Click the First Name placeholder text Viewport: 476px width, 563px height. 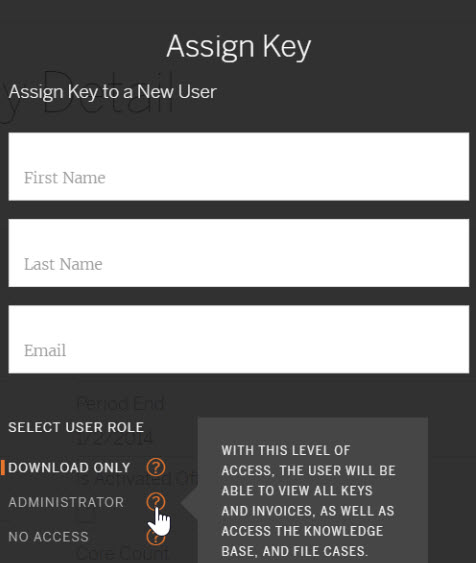(x=65, y=178)
